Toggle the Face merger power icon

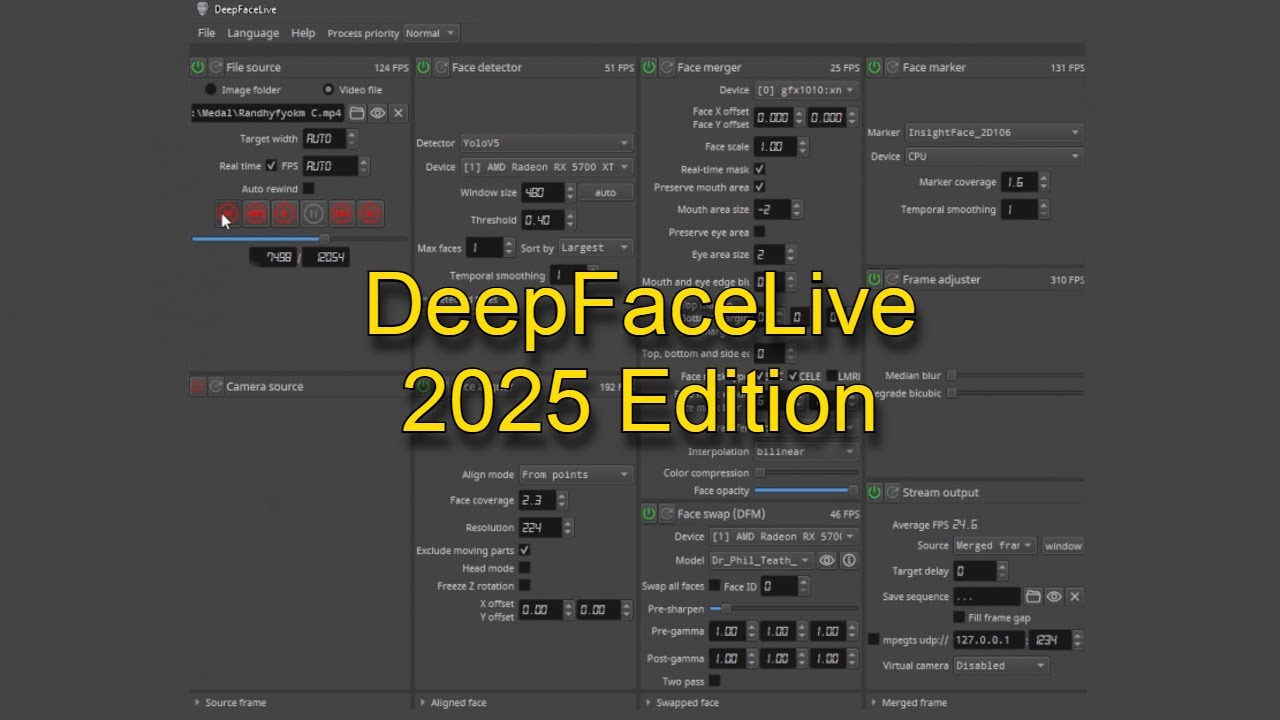[x=649, y=67]
